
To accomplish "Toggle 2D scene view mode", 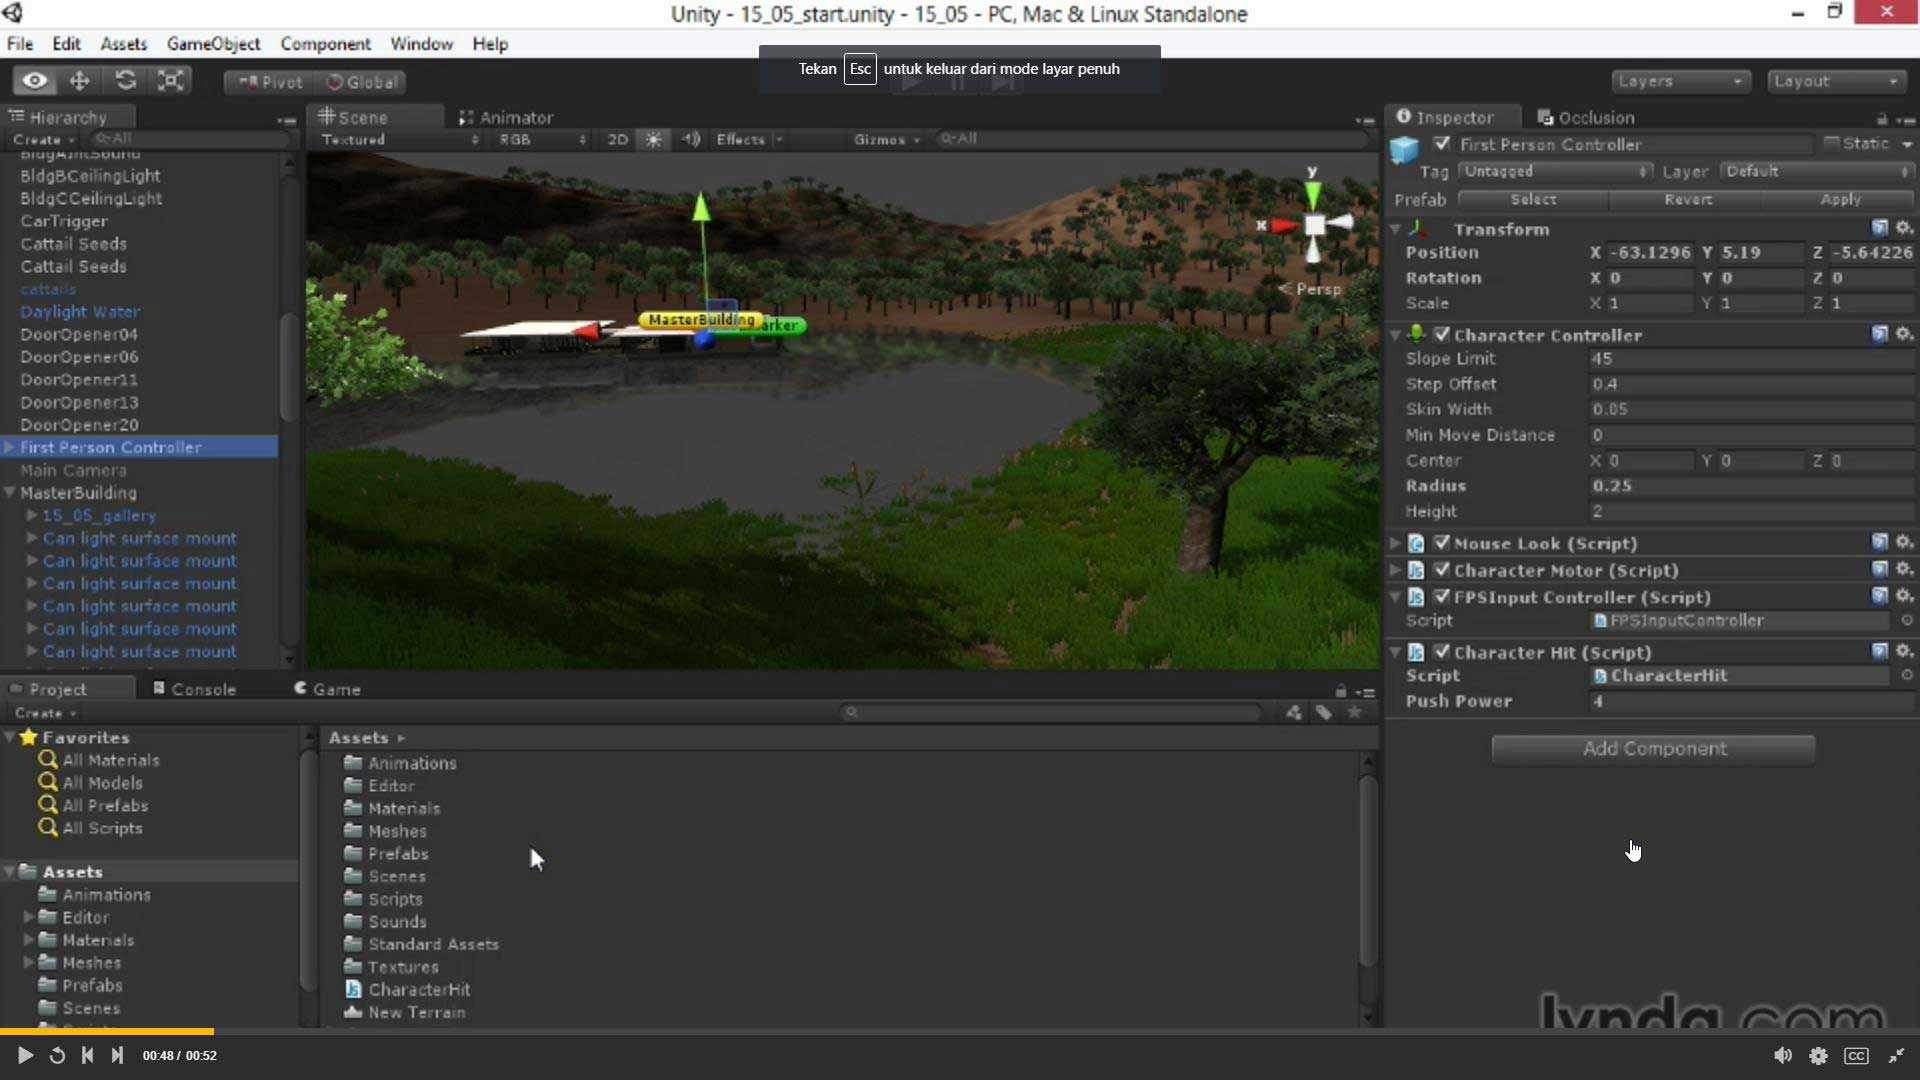I will [617, 139].
